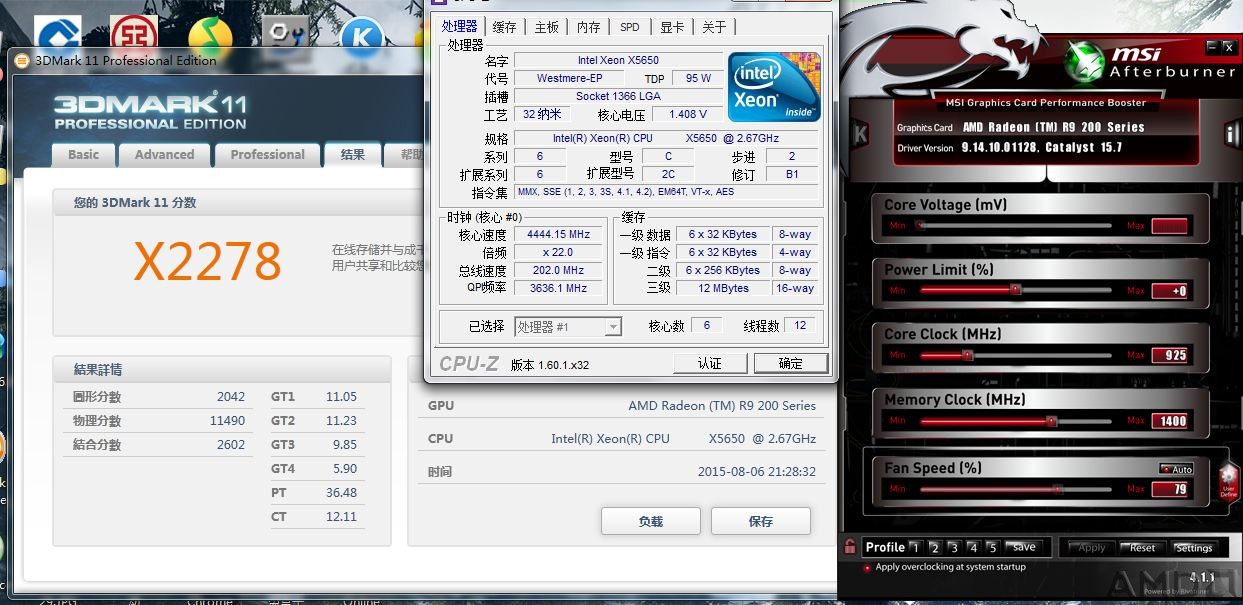Open the fan User Define gear icon
Image resolution: width=1243 pixels, height=605 pixels.
point(1228,482)
